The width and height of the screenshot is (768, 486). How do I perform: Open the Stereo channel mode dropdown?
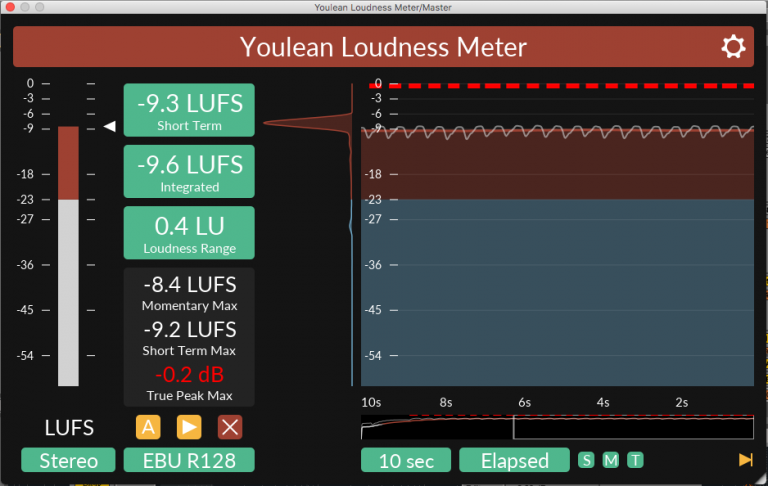(69, 460)
